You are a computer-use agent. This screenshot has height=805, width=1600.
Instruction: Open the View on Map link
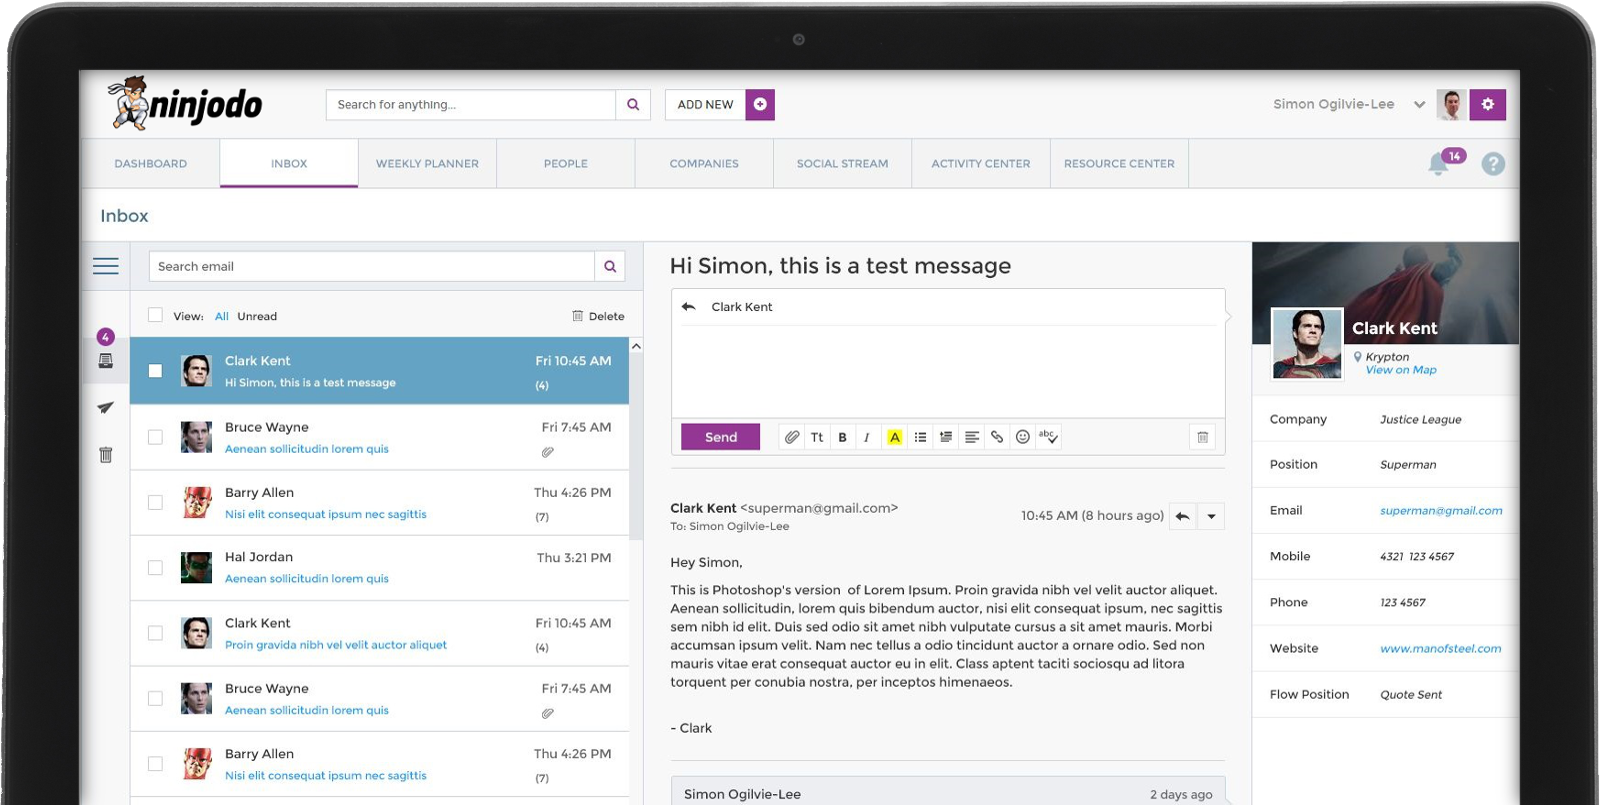pos(1401,370)
